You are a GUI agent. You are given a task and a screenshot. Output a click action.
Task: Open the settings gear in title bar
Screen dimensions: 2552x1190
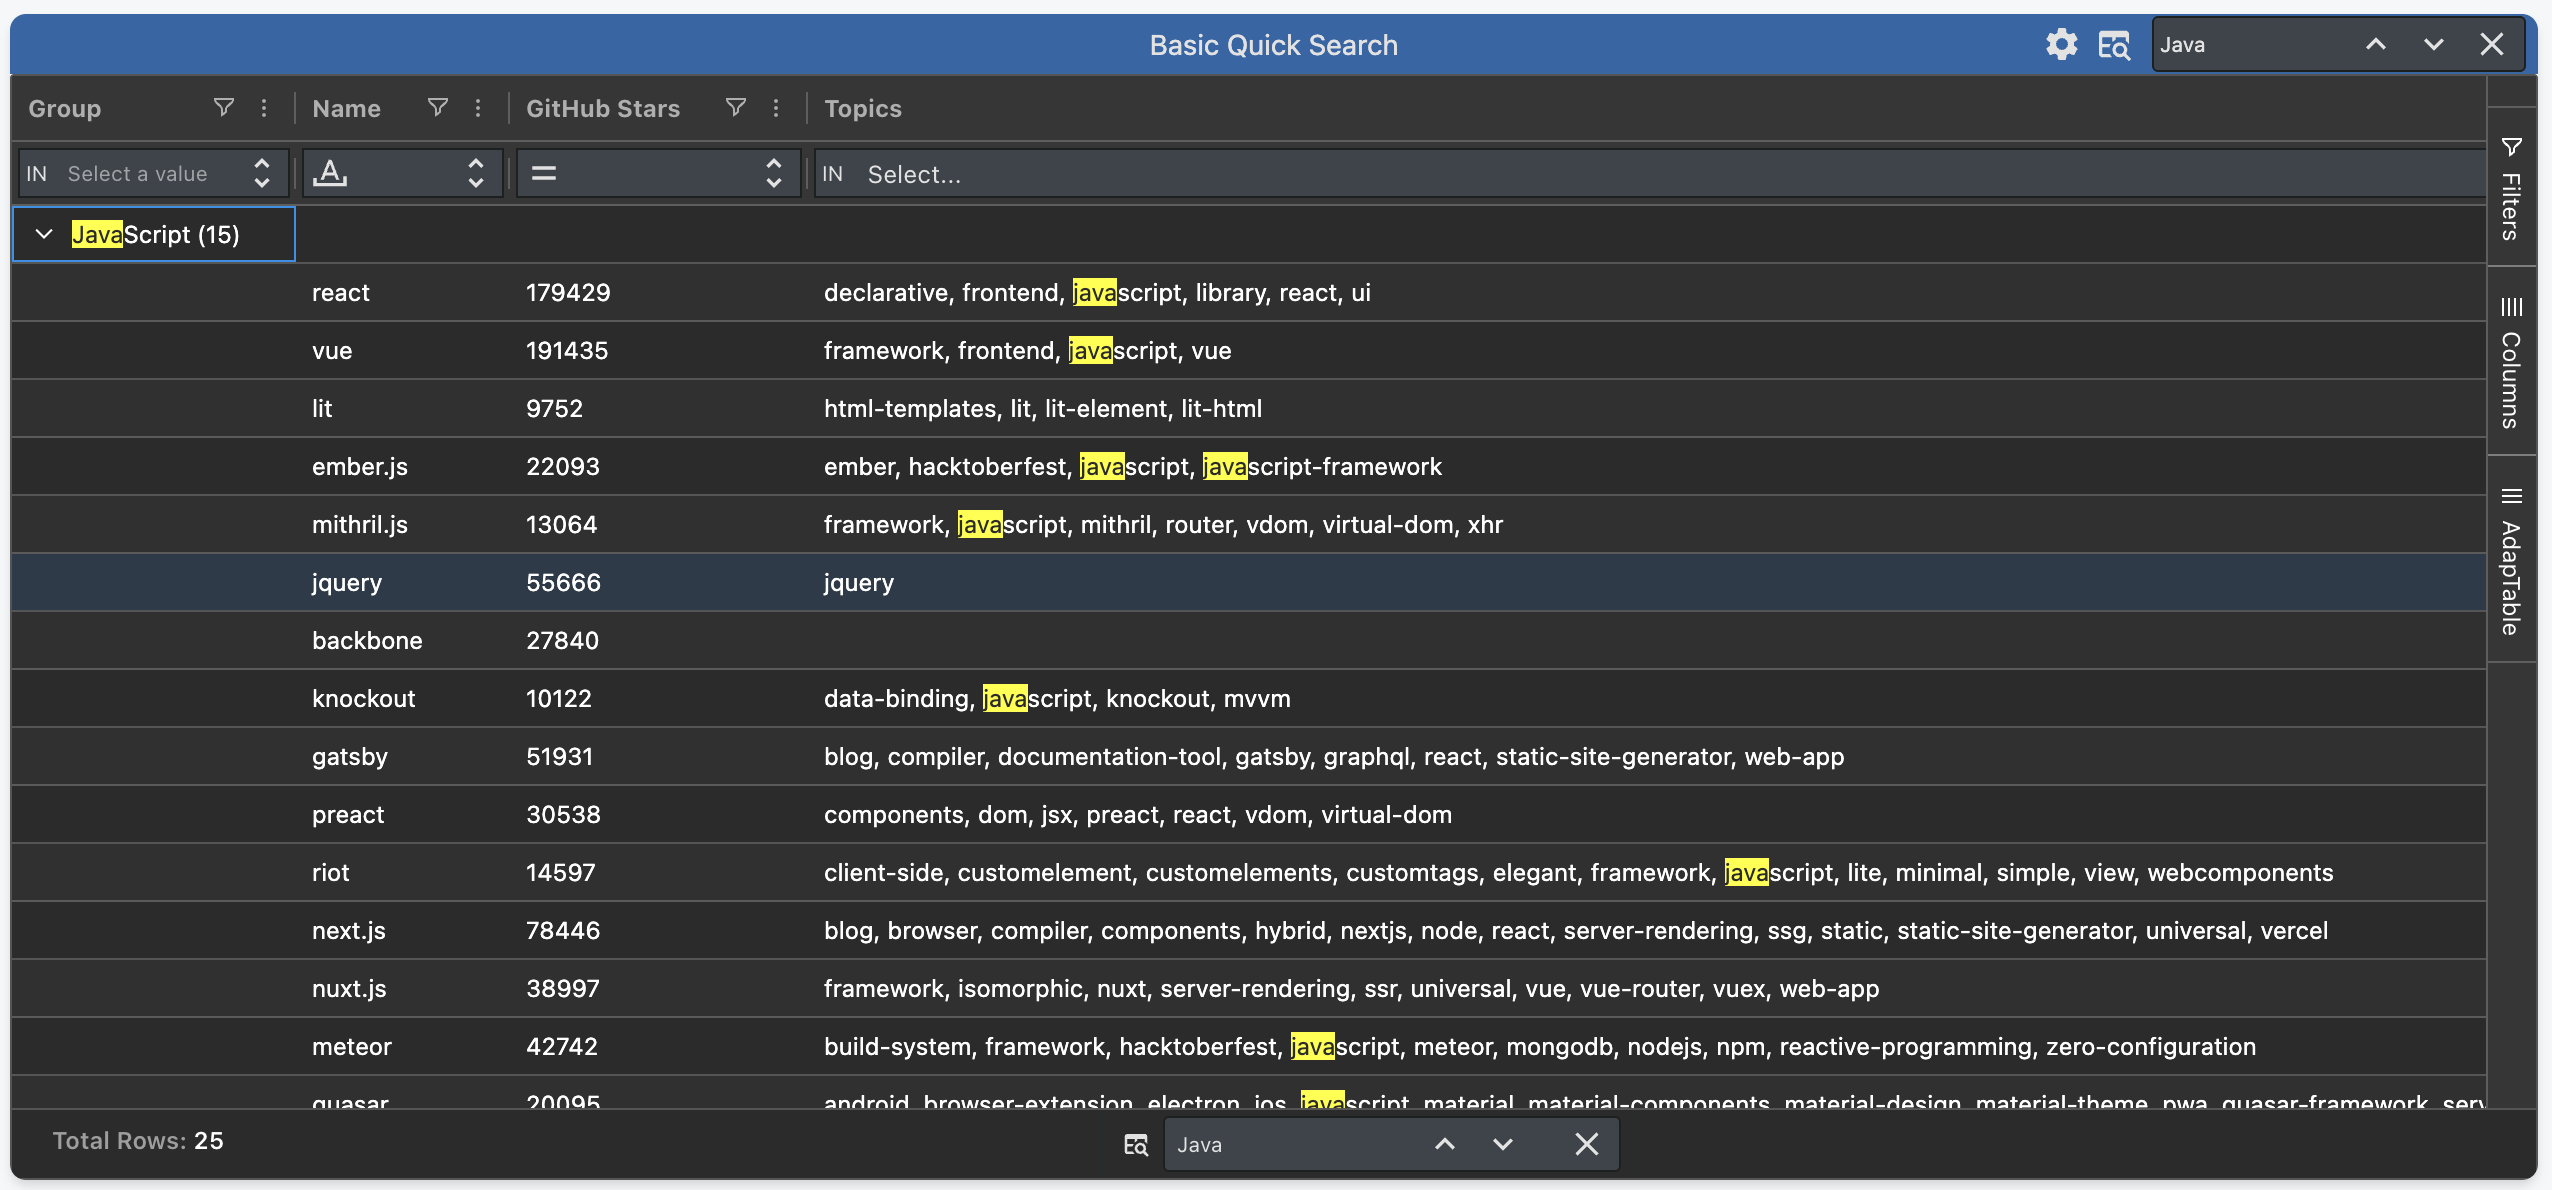(x=2061, y=45)
